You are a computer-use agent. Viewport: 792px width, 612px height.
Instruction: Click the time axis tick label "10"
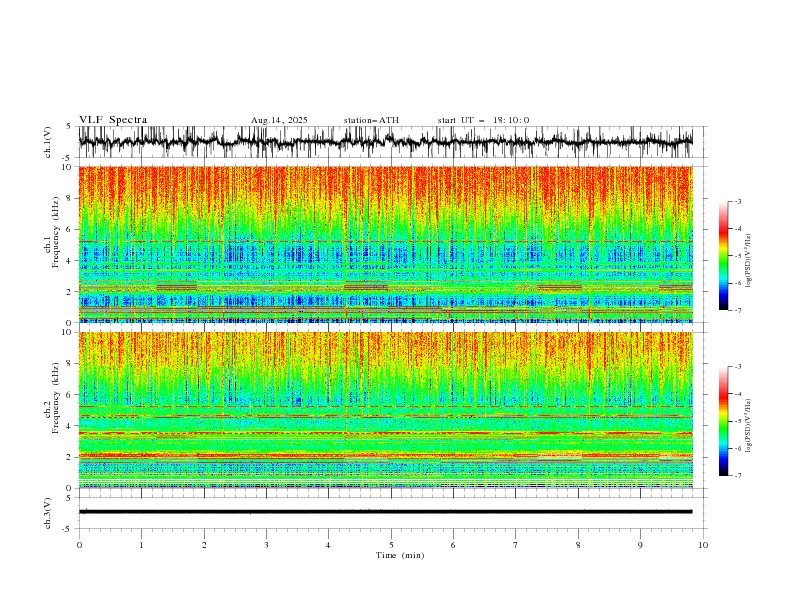tap(703, 545)
